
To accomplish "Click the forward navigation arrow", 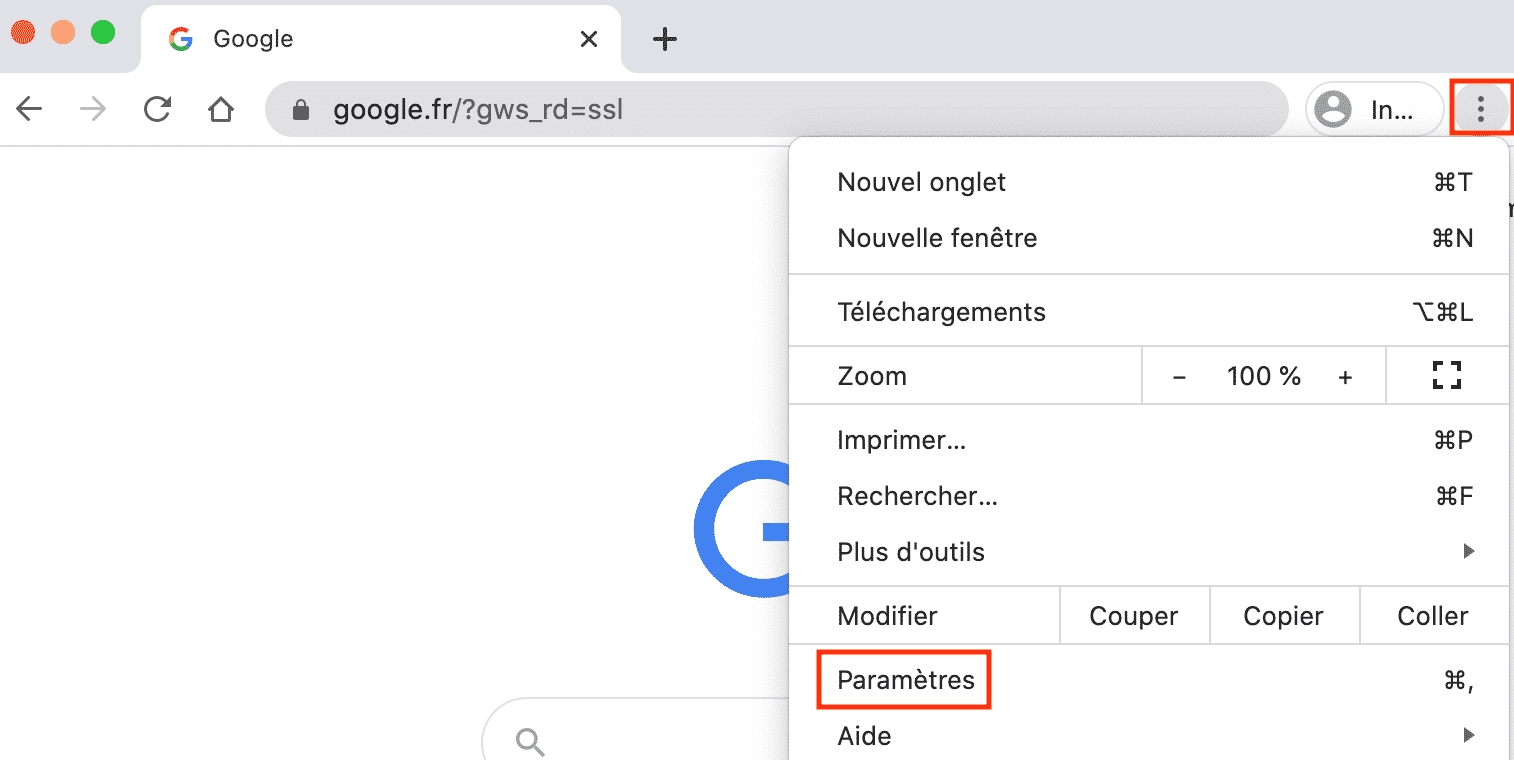I will coord(91,109).
